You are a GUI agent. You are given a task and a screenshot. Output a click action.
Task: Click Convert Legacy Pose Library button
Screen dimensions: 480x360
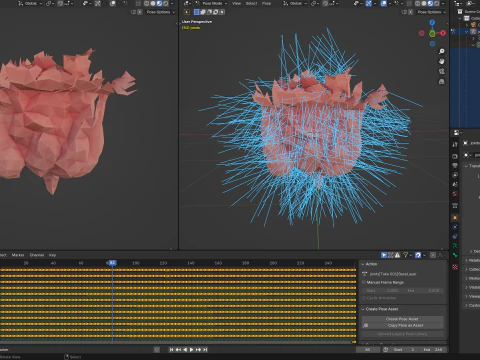(403, 334)
